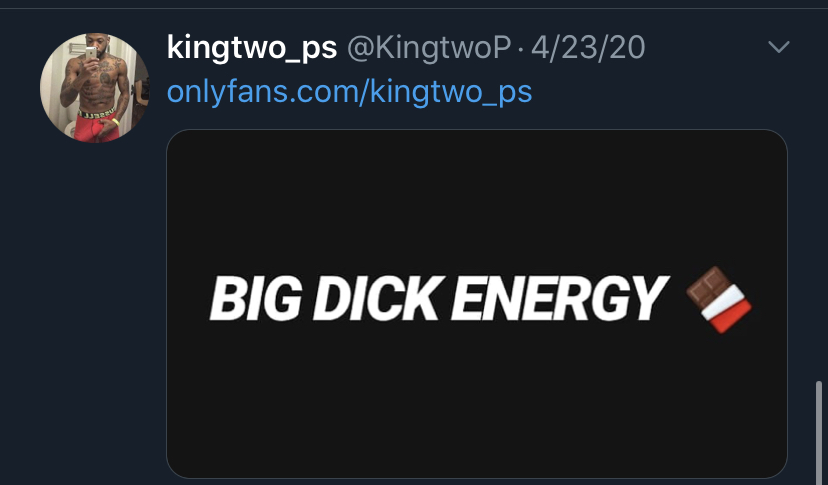The image size is (828, 485).
Task: Open the kingtwo_ps profile avatar
Action: 95,88
